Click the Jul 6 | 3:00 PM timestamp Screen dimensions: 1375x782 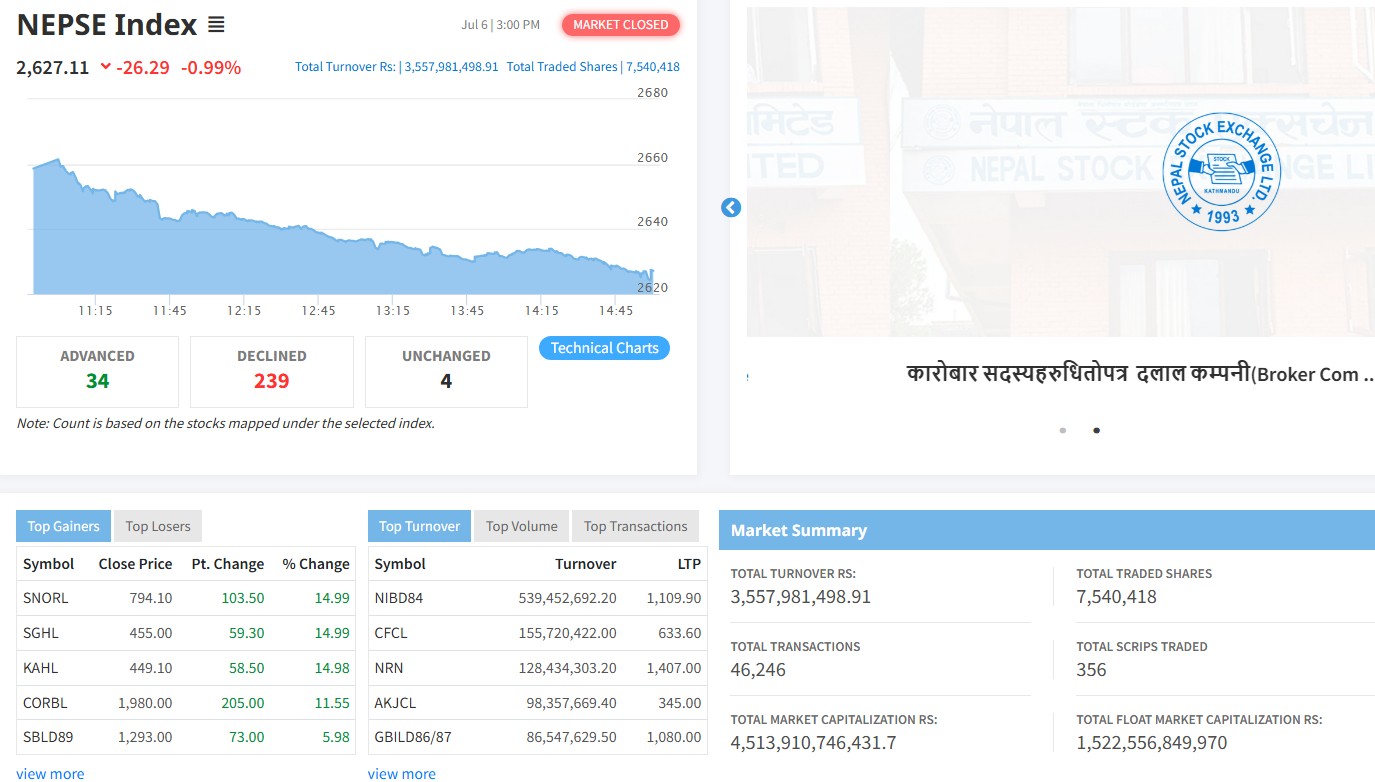coord(501,25)
